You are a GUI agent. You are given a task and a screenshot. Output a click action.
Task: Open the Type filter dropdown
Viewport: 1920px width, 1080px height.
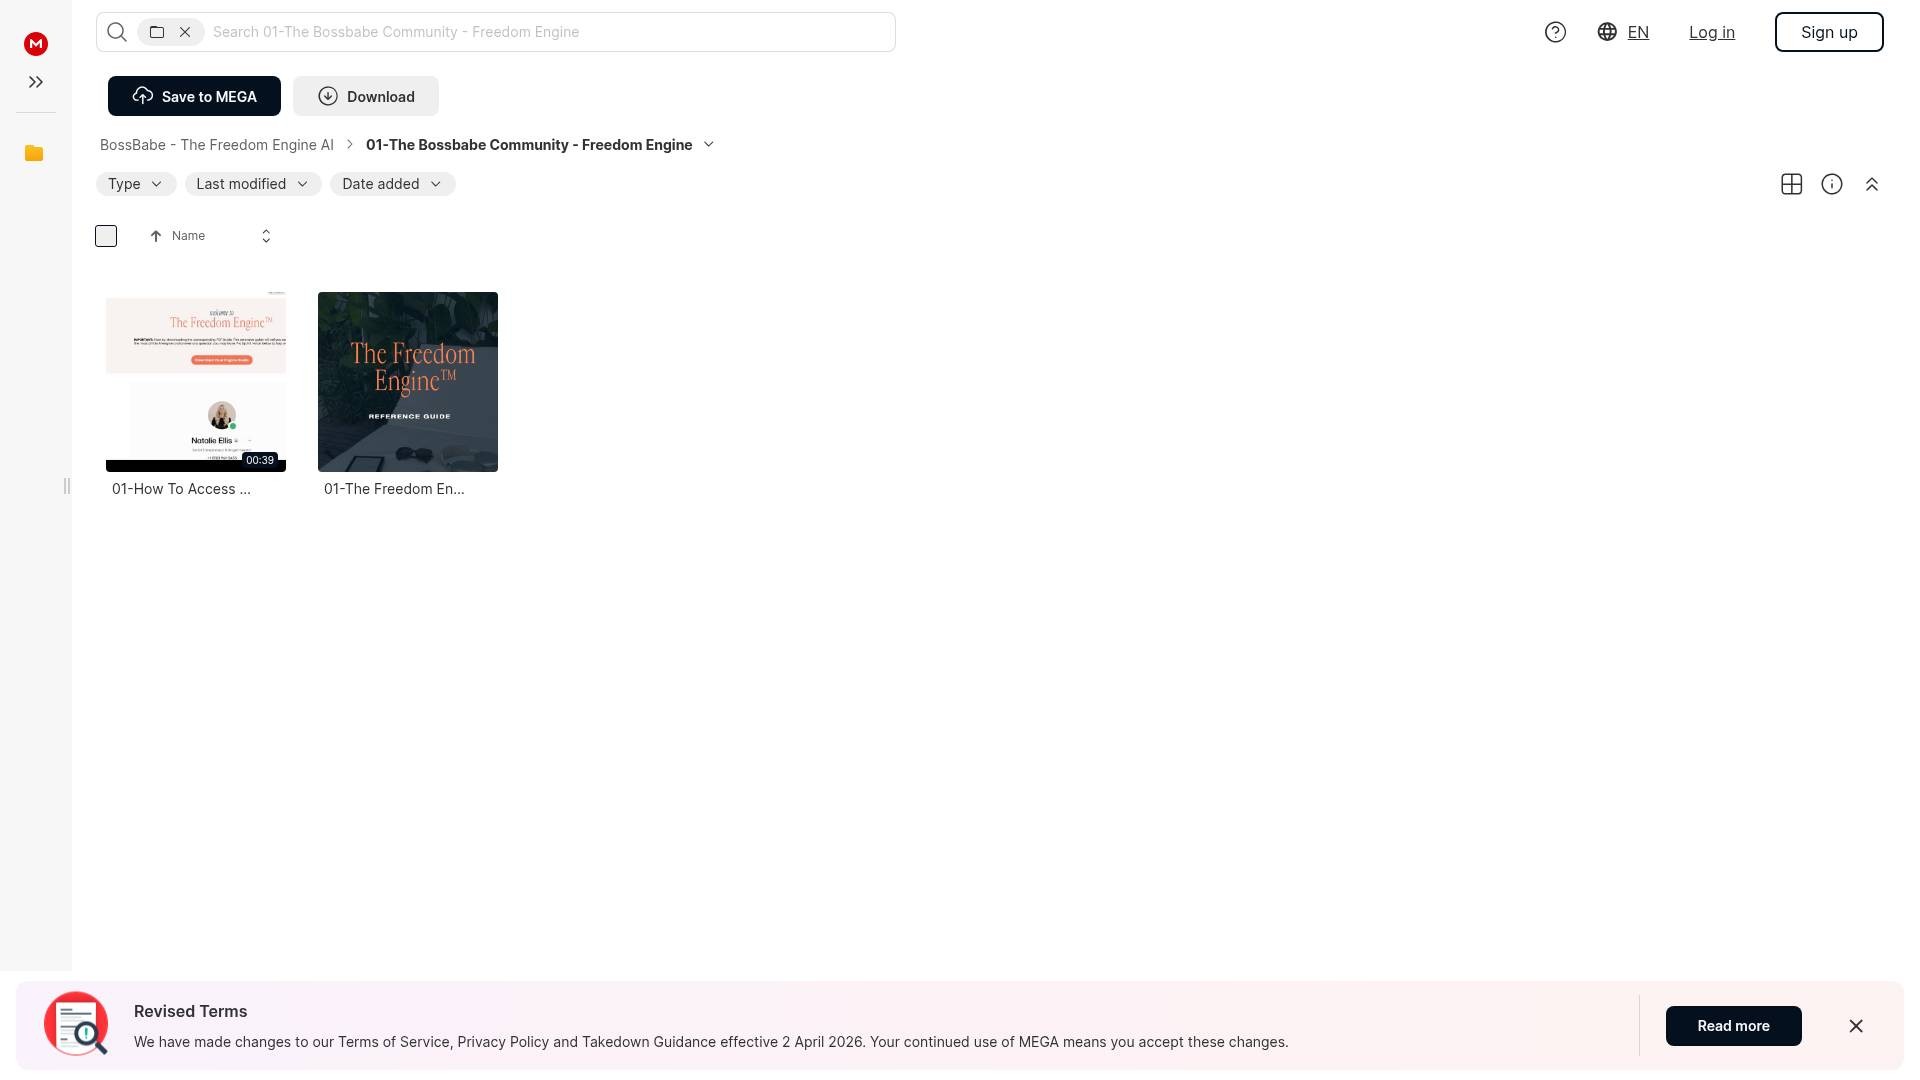(136, 184)
